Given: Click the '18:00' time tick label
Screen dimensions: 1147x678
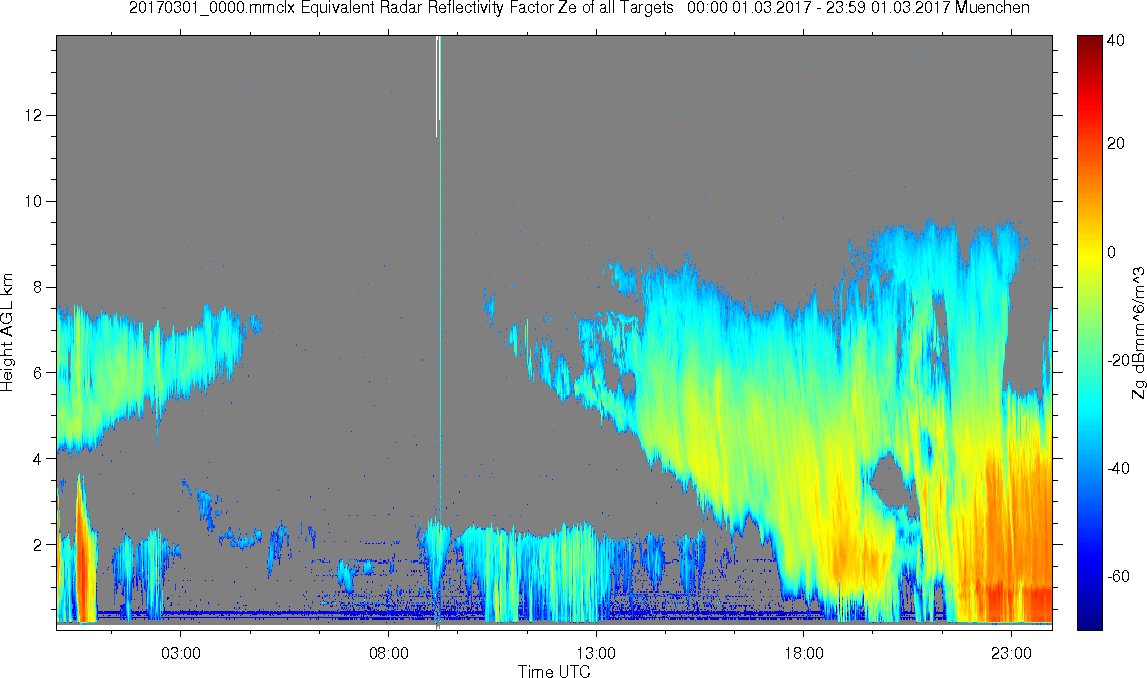Looking at the screenshot, I should 804,652.
